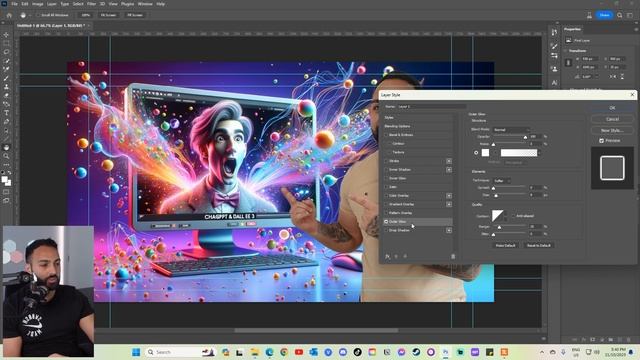Open the File menu
640x360 pixels.
click(14, 4)
